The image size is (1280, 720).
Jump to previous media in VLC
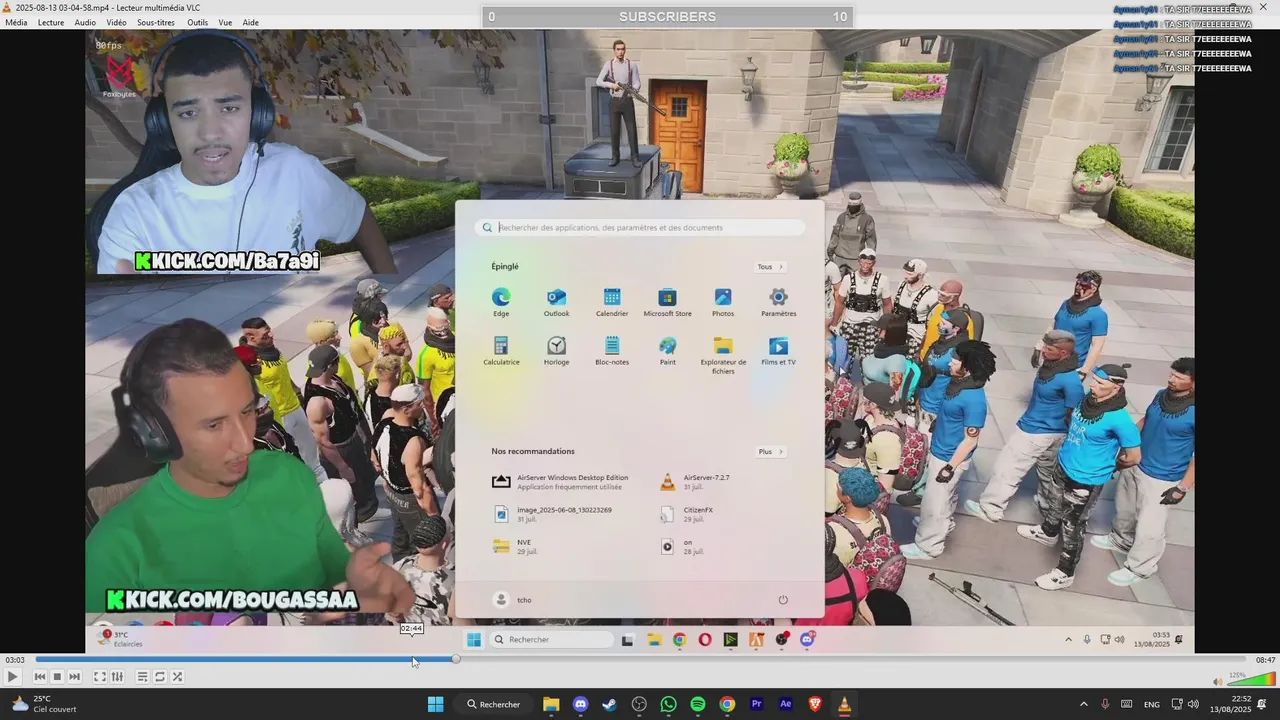pyautogui.click(x=40, y=677)
